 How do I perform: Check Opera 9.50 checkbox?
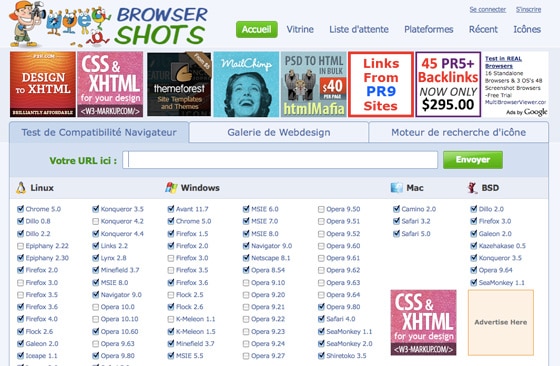click(x=321, y=209)
